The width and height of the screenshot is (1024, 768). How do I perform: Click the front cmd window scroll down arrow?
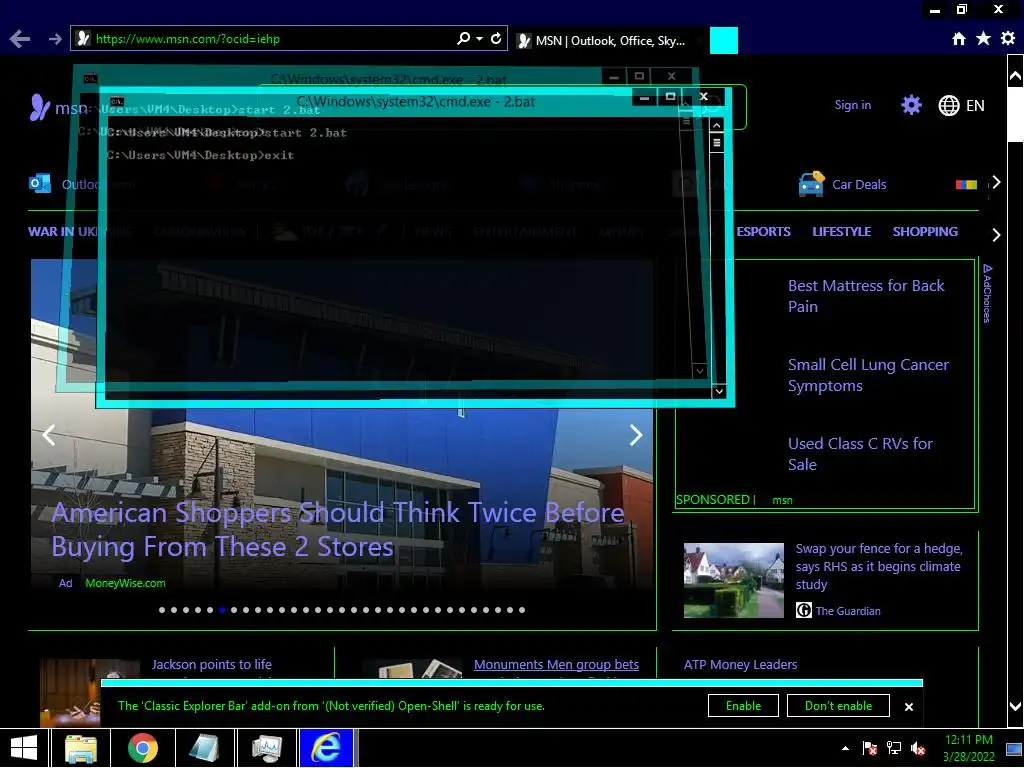[x=719, y=391]
